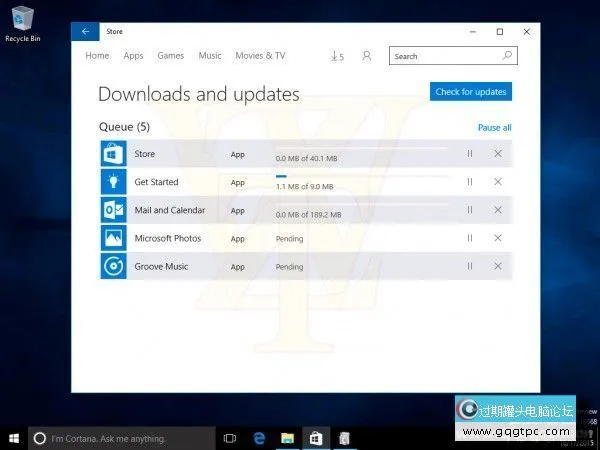The image size is (600, 450).
Task: Pause the Get Started download
Action: (x=469, y=182)
